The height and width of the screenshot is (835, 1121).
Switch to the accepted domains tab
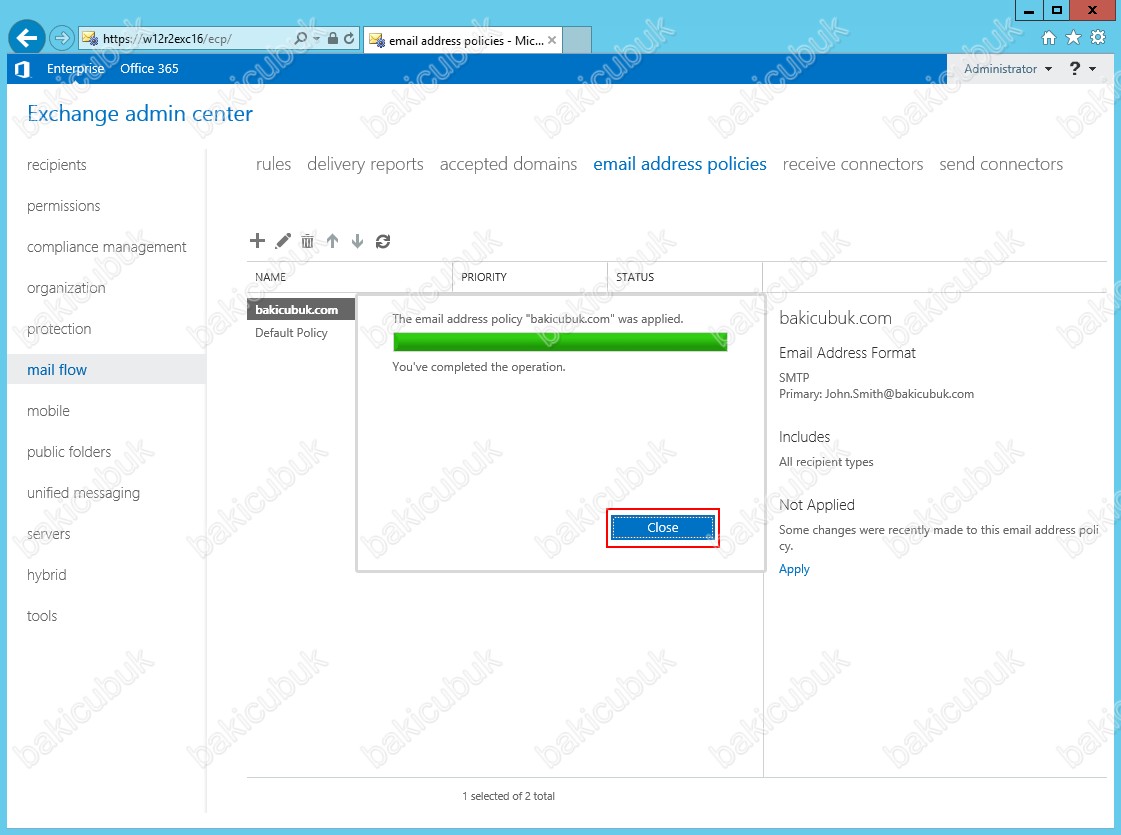click(x=508, y=164)
